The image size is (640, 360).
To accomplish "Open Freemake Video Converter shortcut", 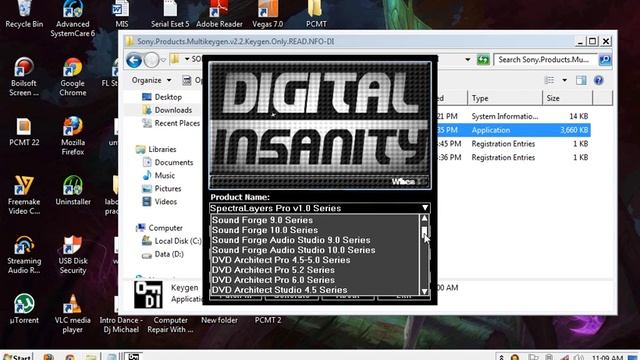I will [x=24, y=195].
